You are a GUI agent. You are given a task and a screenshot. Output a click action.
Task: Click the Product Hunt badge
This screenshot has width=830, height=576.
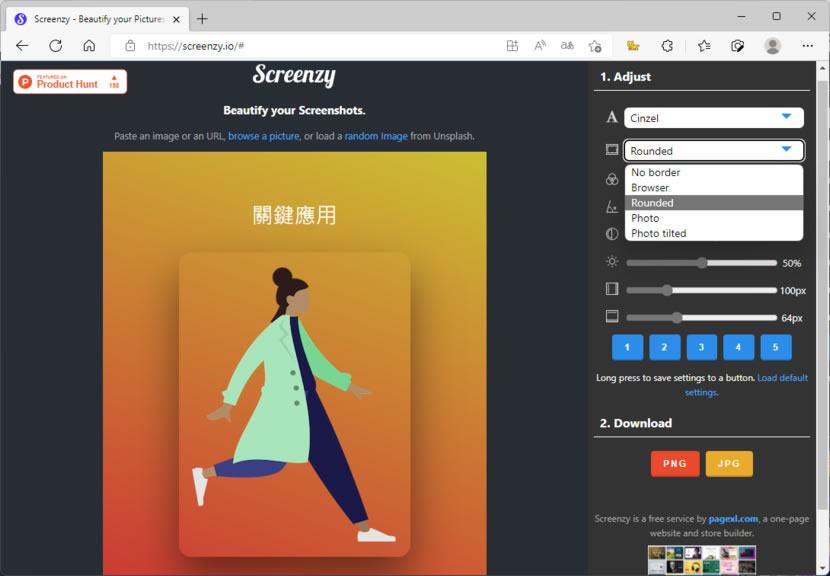tap(70, 82)
